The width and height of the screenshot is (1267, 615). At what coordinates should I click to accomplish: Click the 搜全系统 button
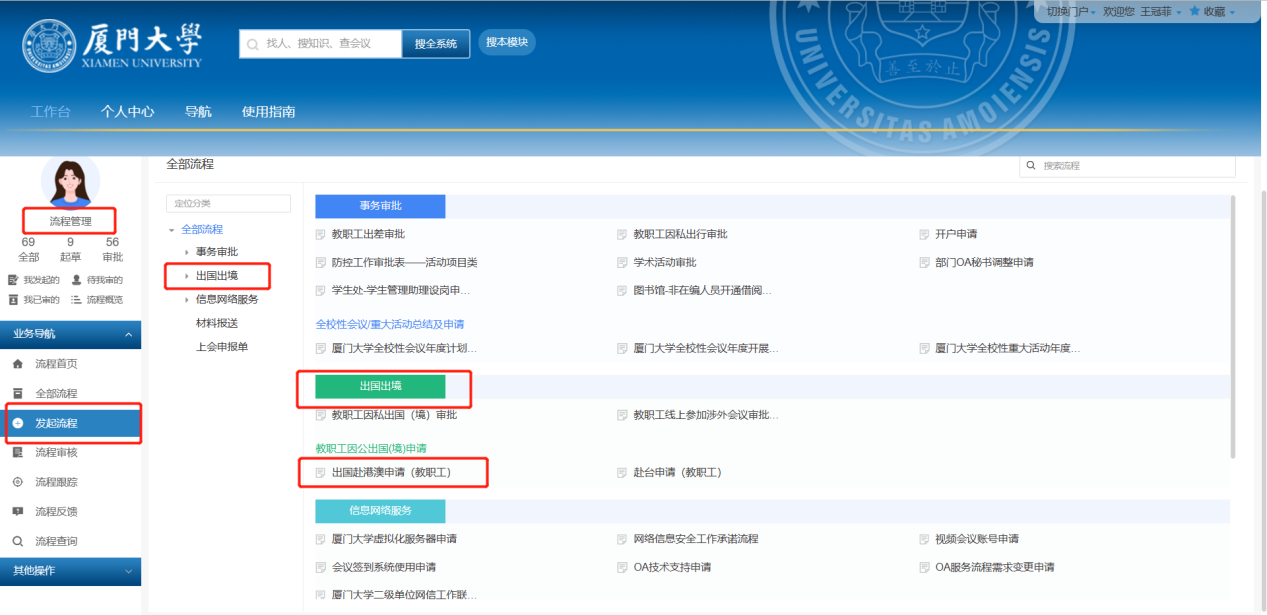[435, 44]
